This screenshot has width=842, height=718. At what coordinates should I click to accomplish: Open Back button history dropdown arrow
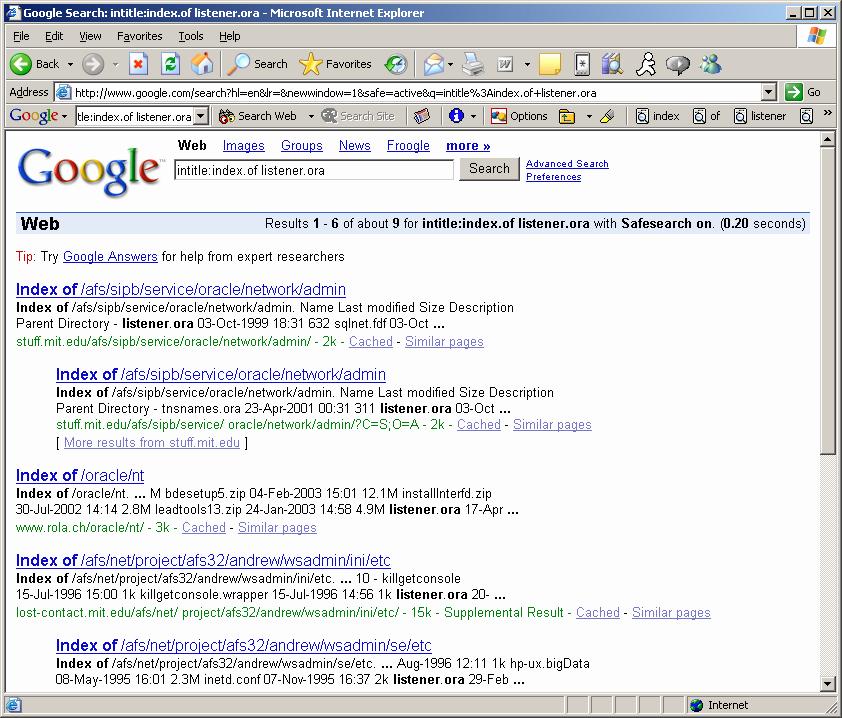[70, 64]
